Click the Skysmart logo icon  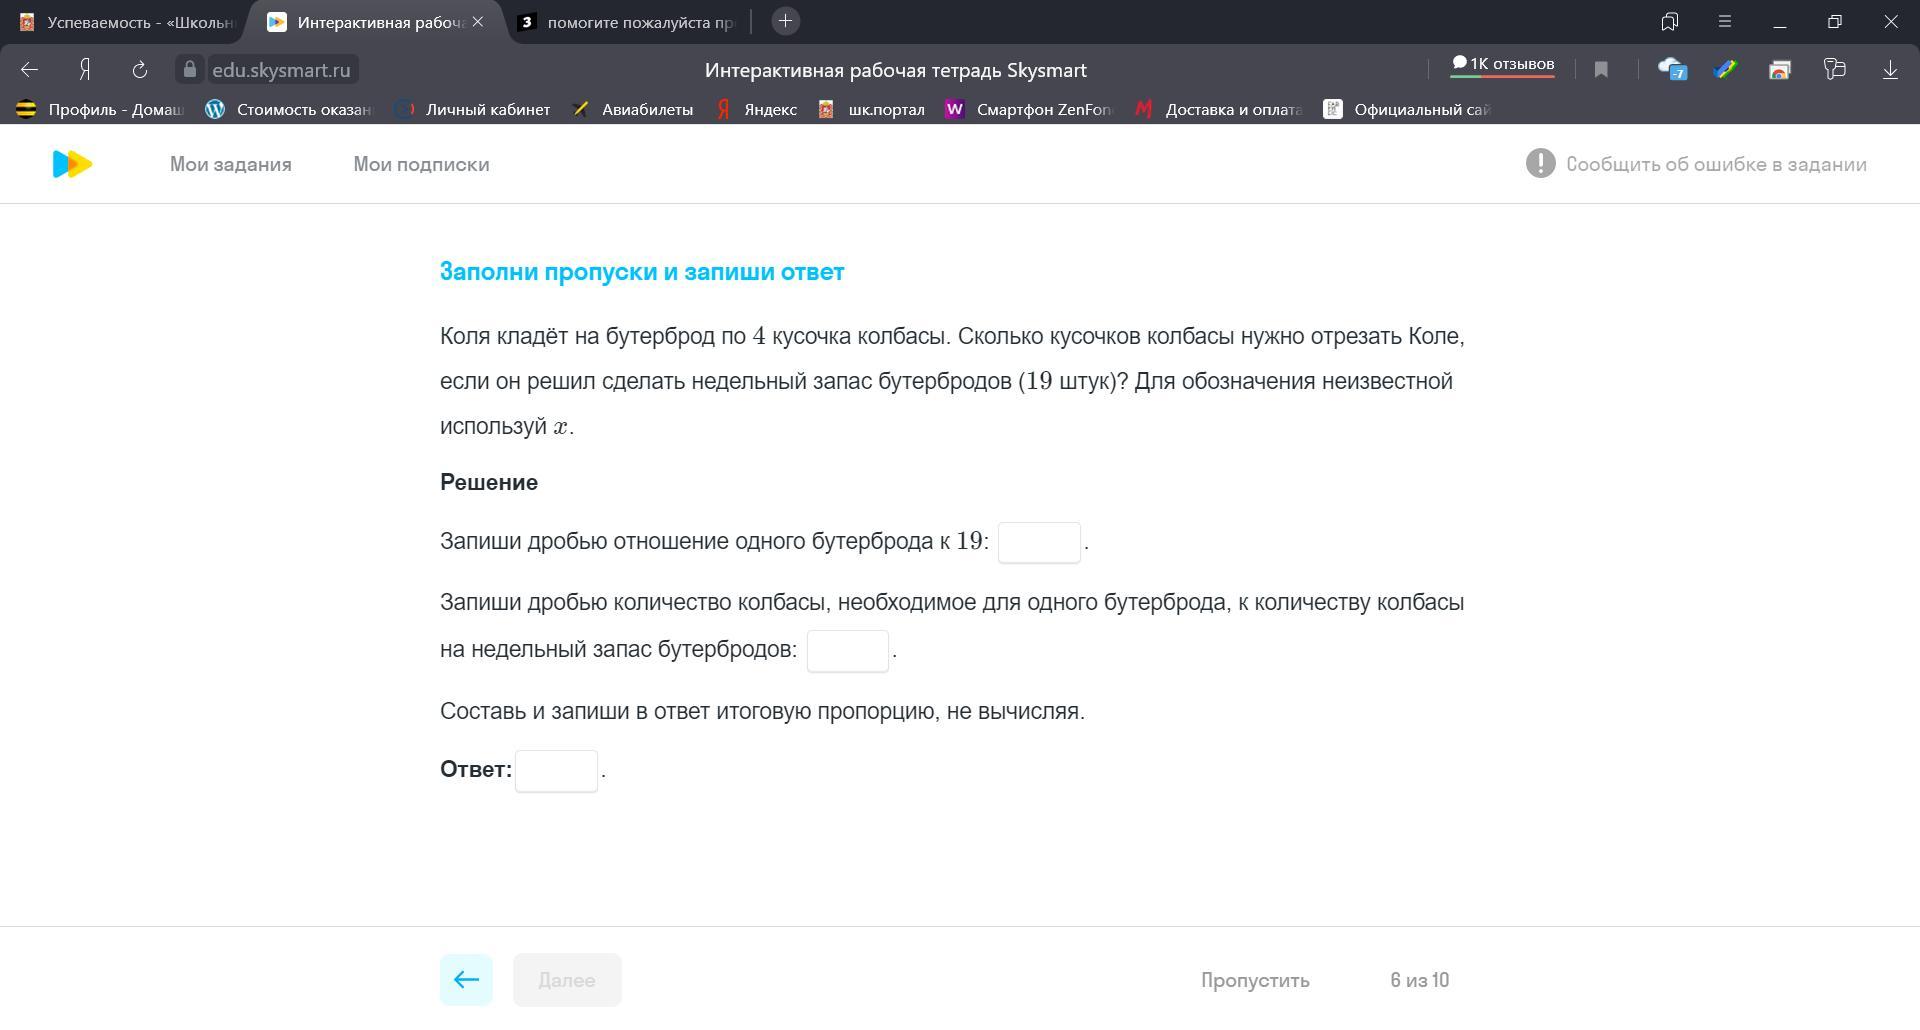coord(72,164)
